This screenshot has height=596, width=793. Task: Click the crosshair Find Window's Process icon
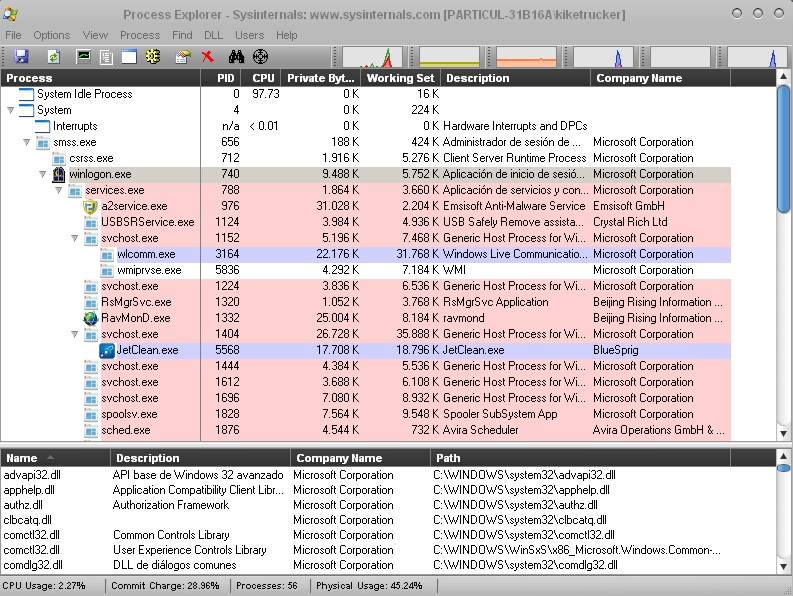pos(260,57)
